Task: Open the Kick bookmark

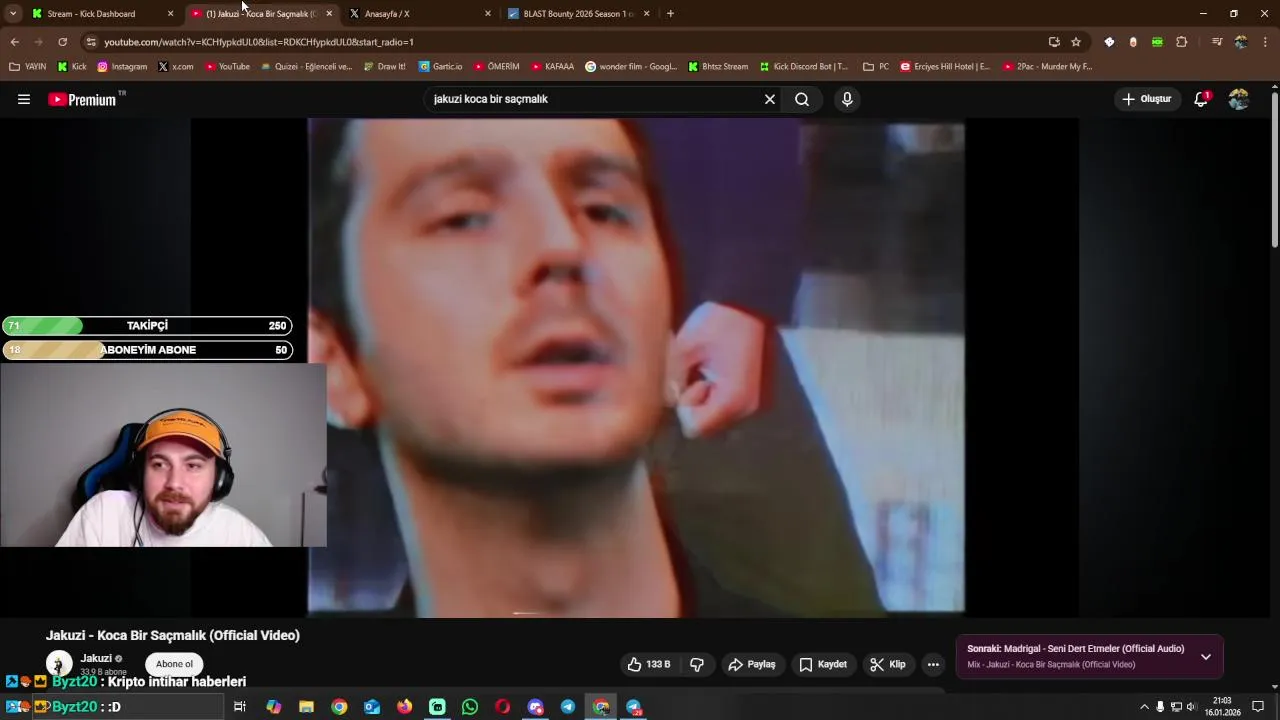Action: [x=72, y=67]
